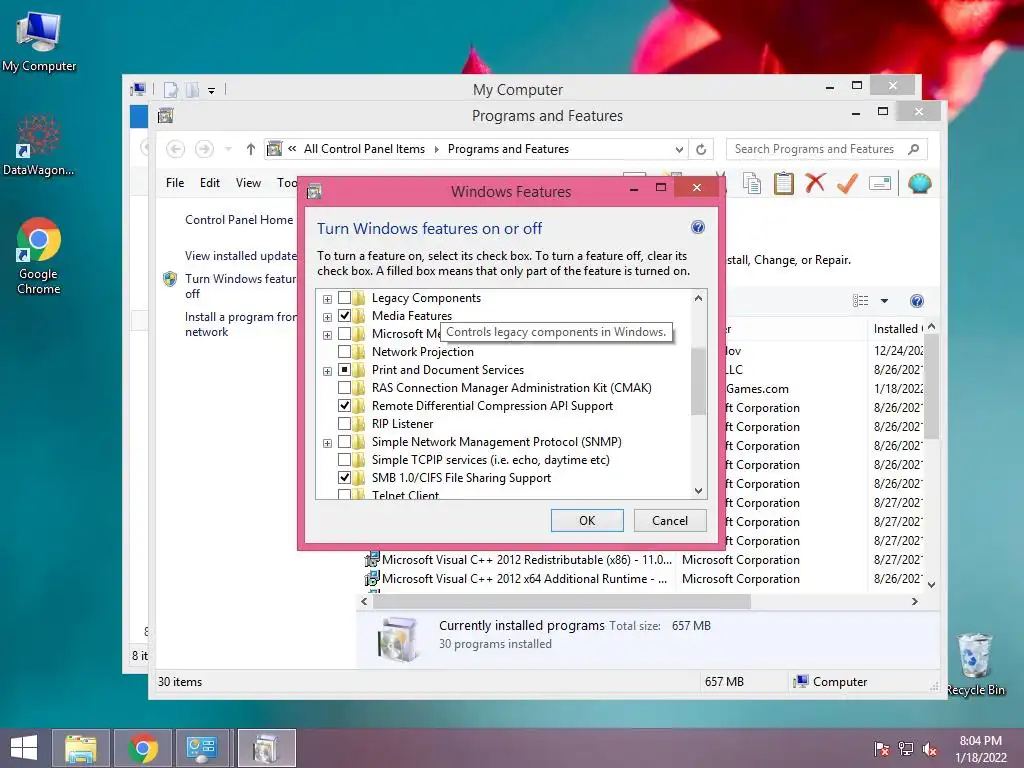Click the blue shell icon in toolbar
This screenshot has height=768, width=1024.
click(x=919, y=184)
